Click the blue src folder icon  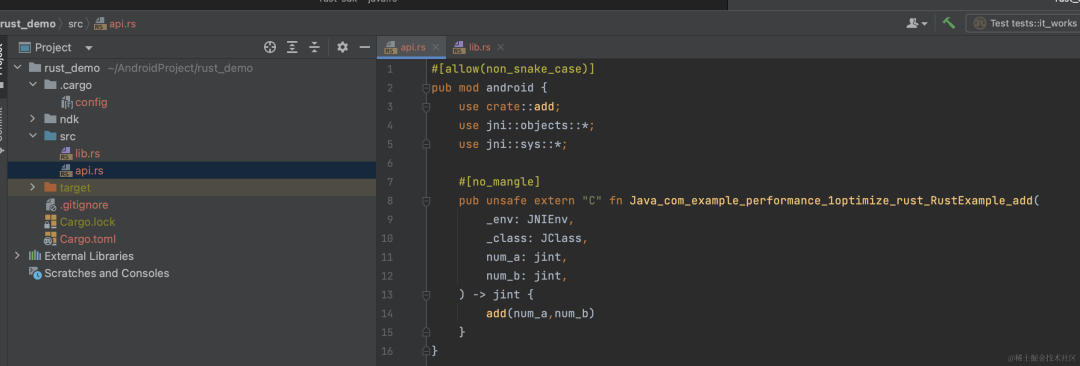[x=50, y=136]
